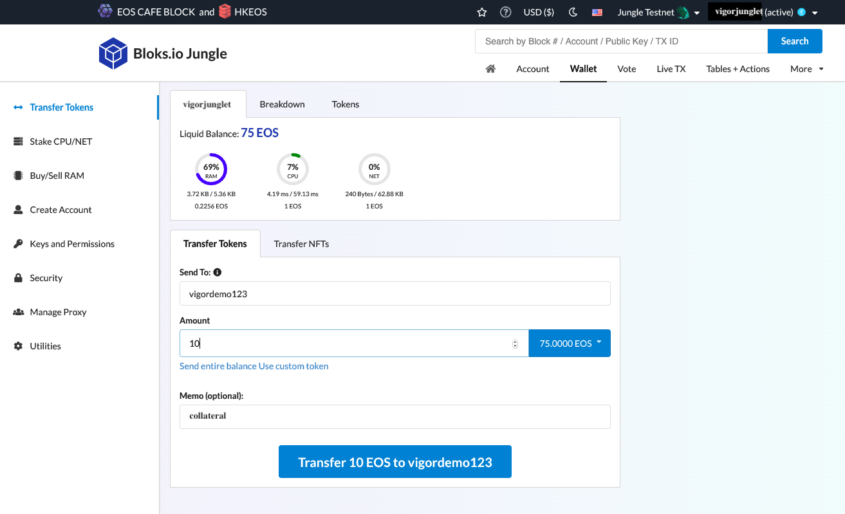Open Create Account in sidebar
The image size is (845, 514).
coord(60,210)
